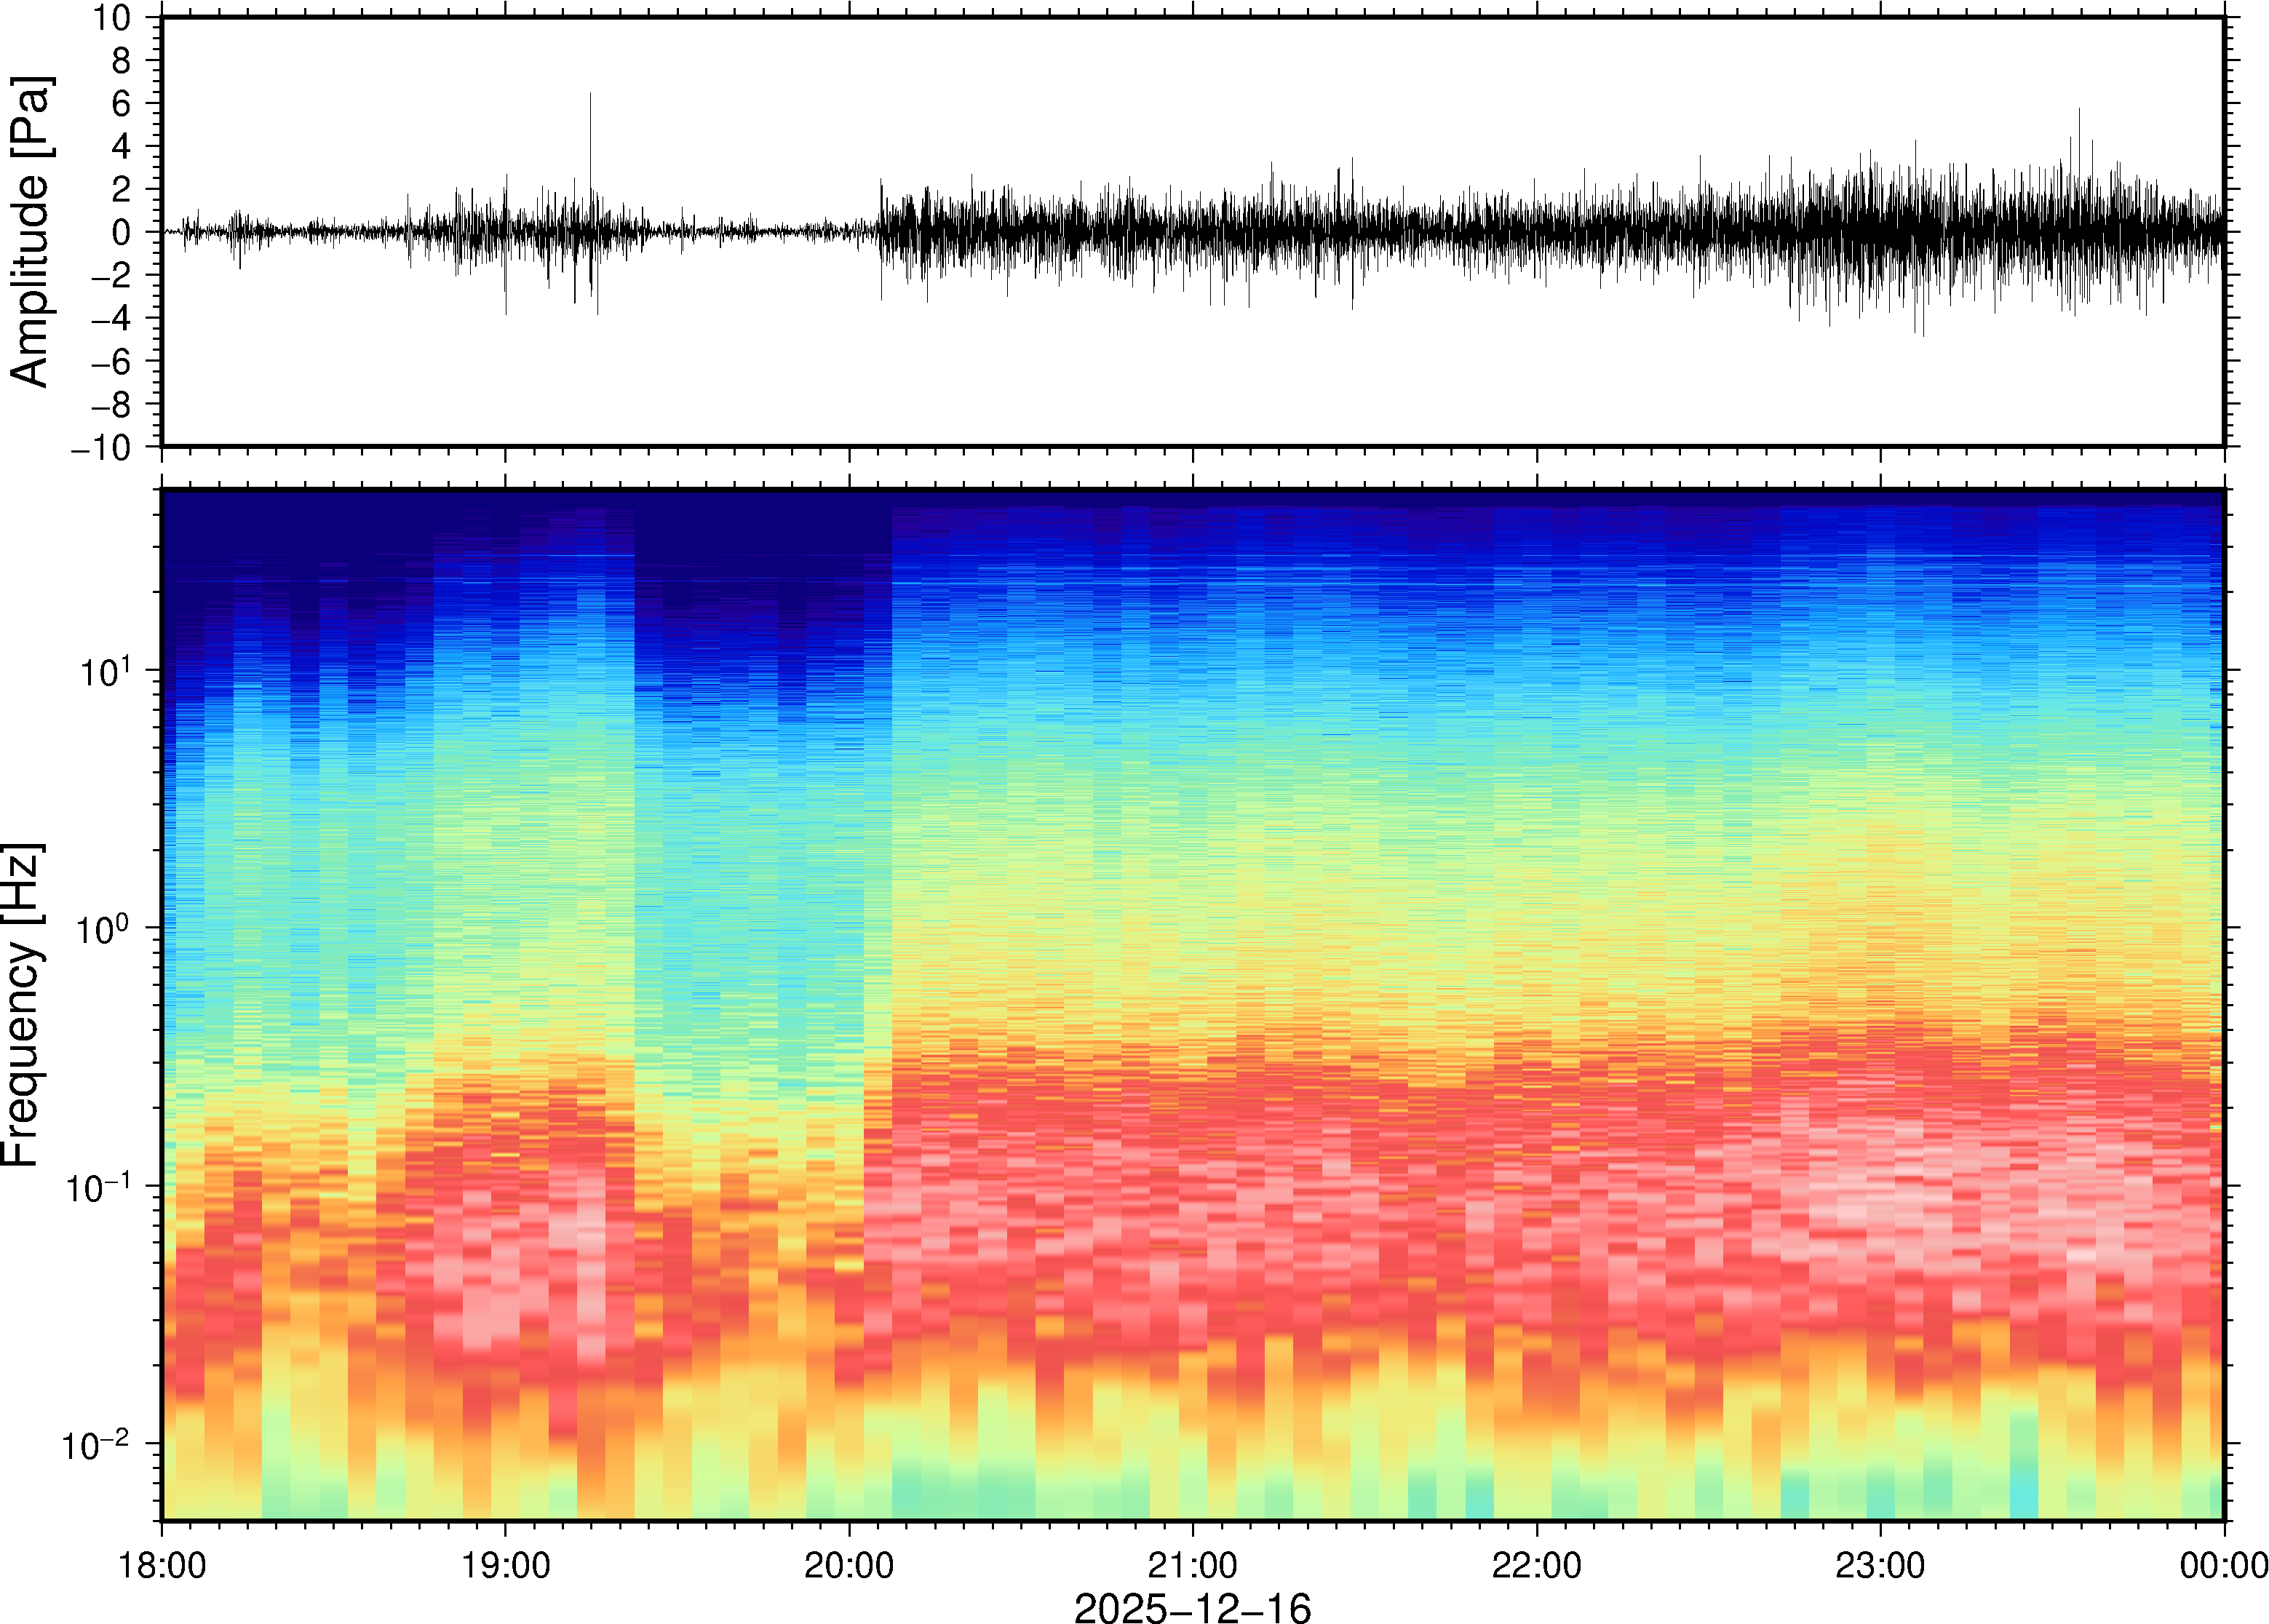
Task: Click the 10 amplitude tick label
Action: coord(113,18)
